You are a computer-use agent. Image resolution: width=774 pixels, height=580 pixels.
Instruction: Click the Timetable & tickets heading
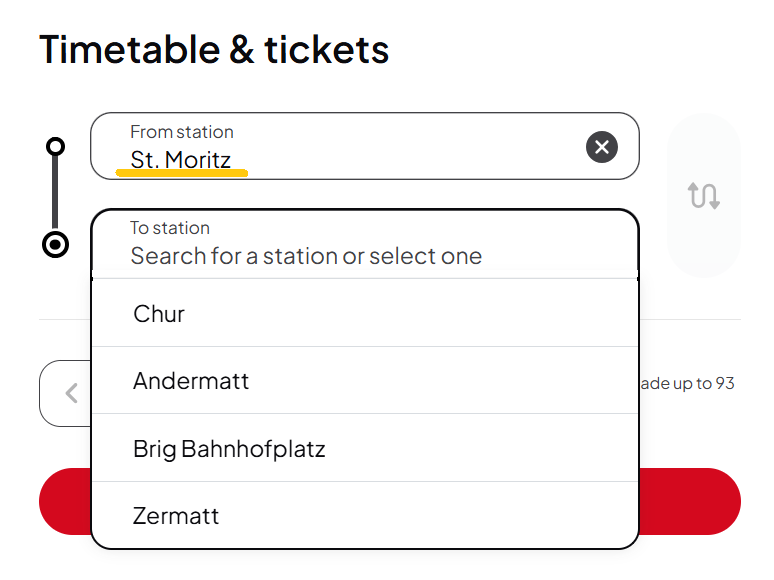[214, 49]
